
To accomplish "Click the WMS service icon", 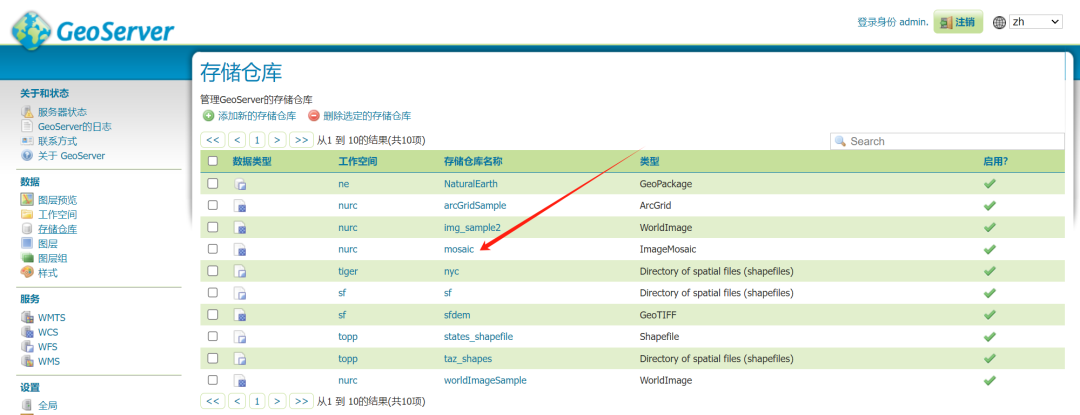I will [27, 361].
